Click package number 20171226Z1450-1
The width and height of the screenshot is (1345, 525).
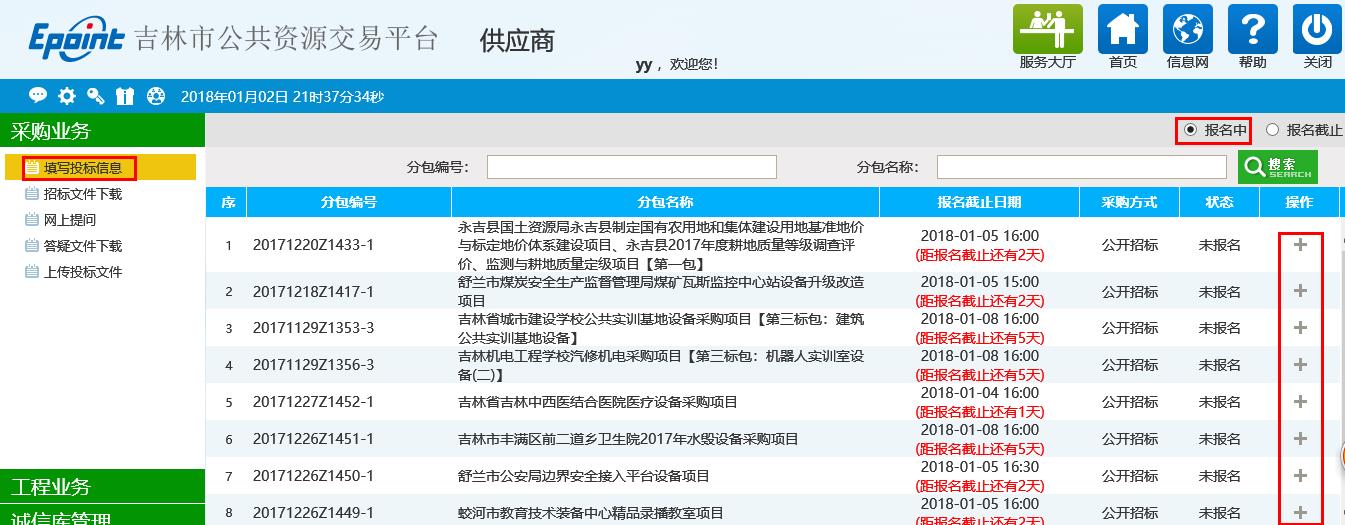[x=313, y=476]
